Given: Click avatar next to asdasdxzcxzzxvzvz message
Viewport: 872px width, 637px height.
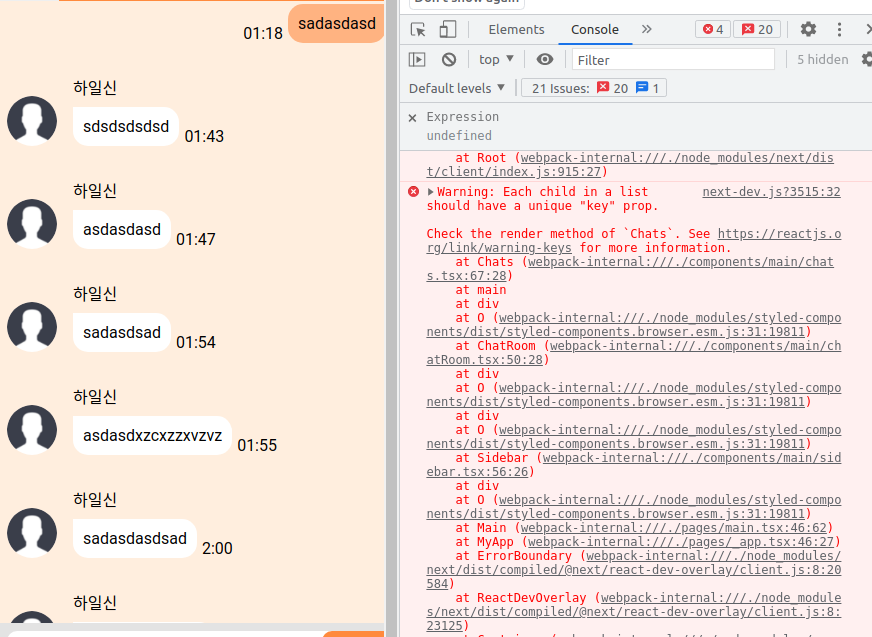Looking at the screenshot, I should click(32, 429).
